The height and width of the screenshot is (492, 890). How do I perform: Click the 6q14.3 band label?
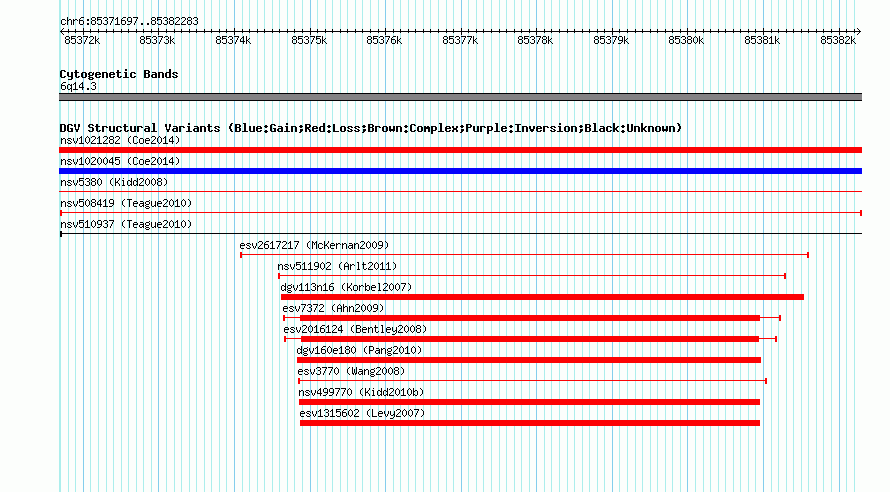click(x=78, y=86)
